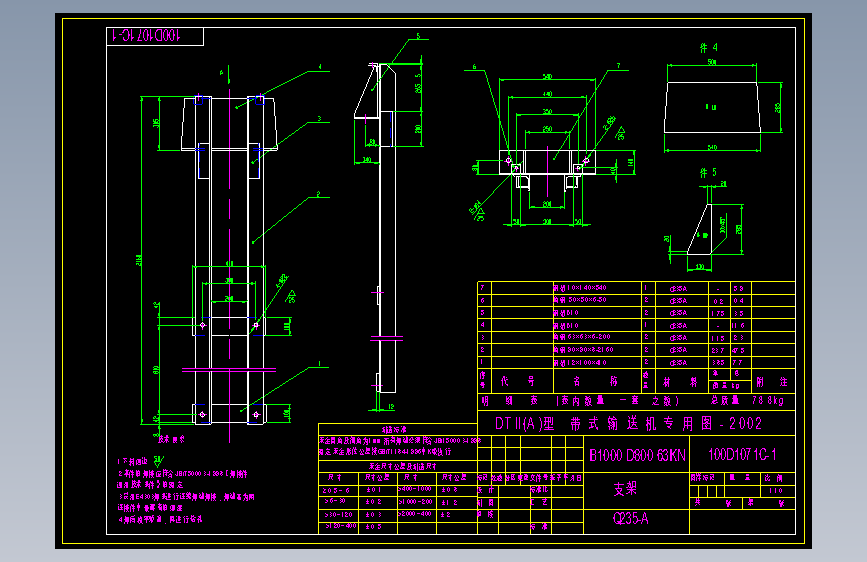Click the '12×100×410' parts list entry
The image size is (867, 562).
tap(579, 363)
